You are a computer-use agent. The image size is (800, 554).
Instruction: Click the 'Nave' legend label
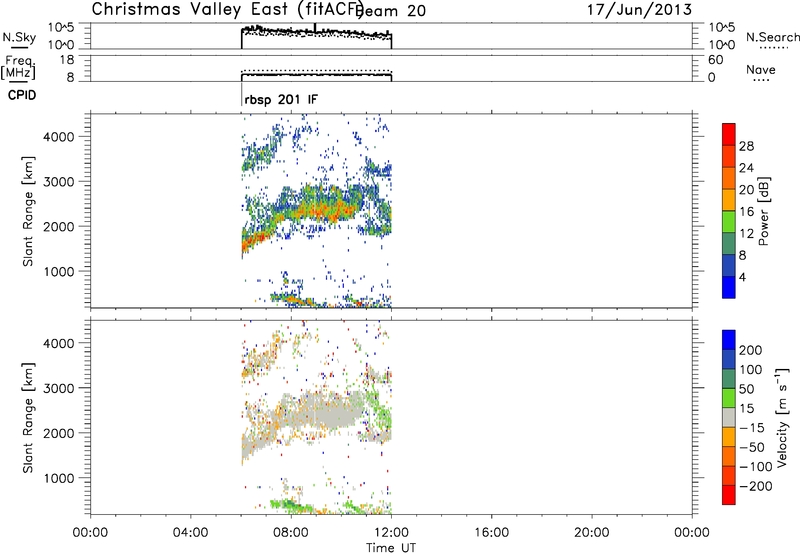pyautogui.click(x=761, y=69)
